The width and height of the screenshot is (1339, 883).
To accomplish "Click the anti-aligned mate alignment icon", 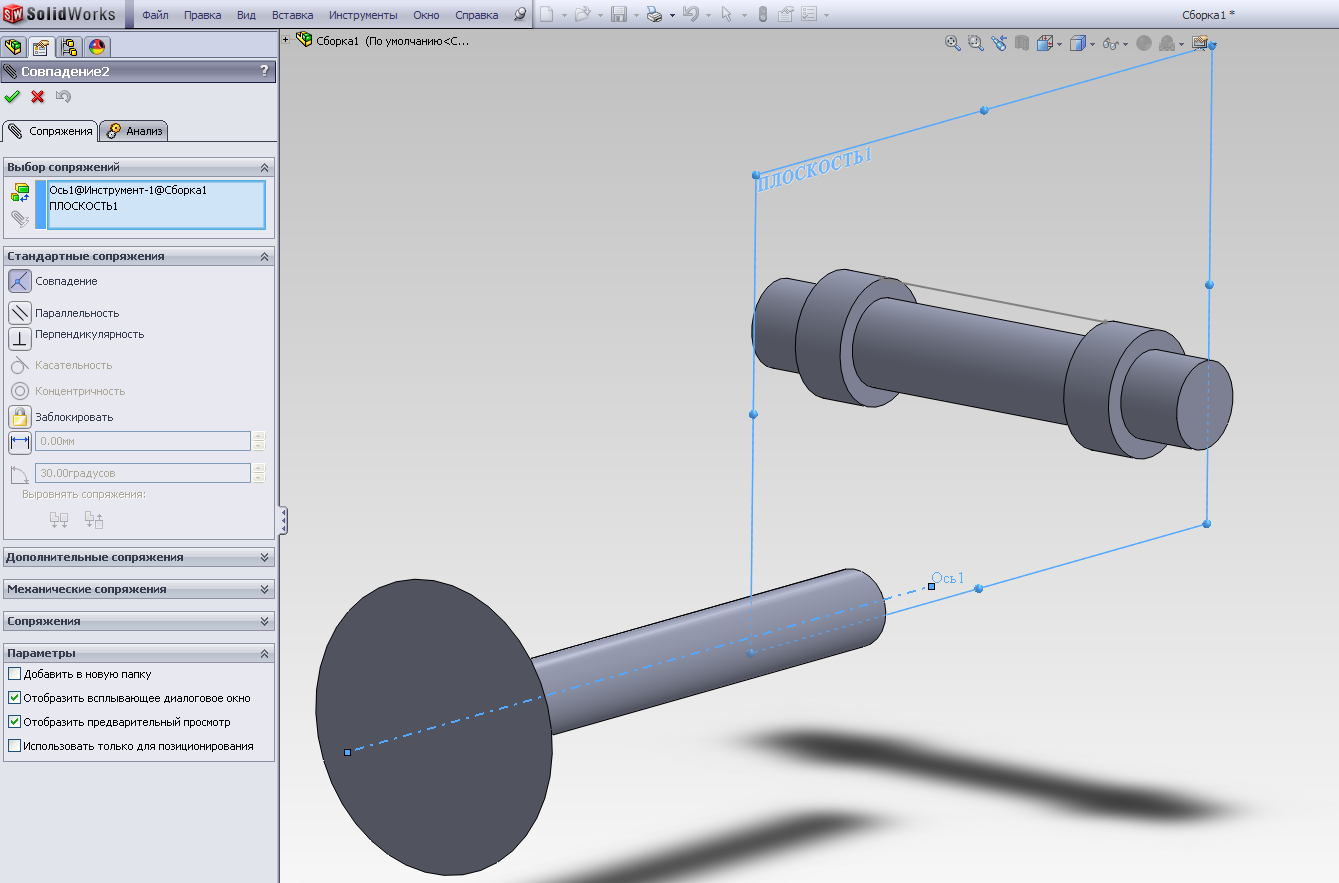I will [x=94, y=519].
